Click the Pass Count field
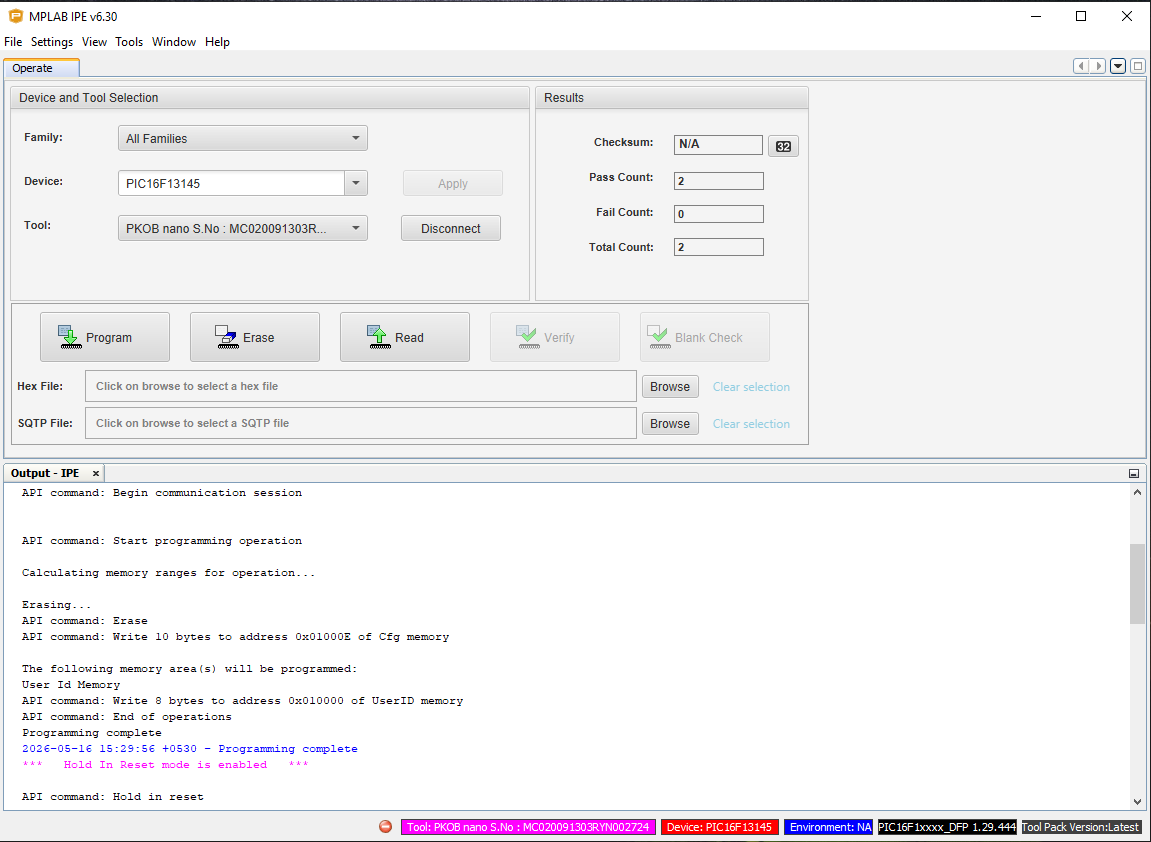 (719, 181)
